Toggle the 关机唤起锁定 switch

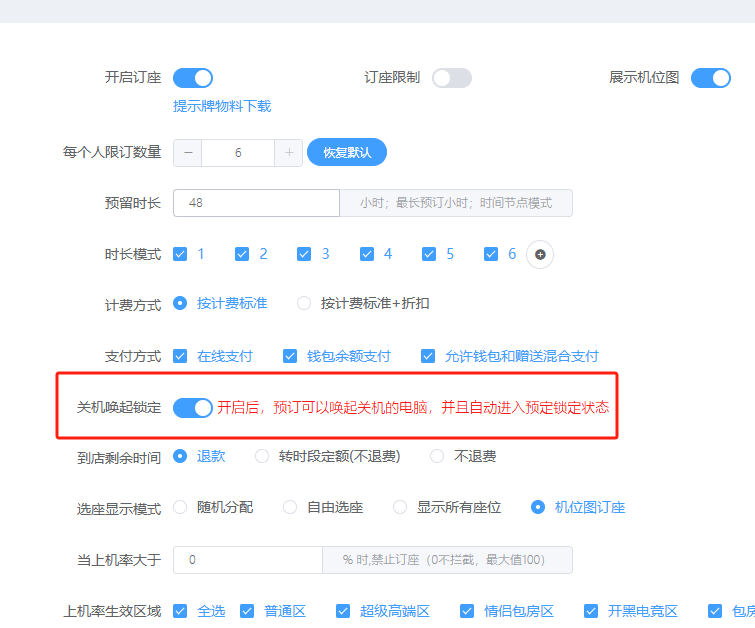193,408
